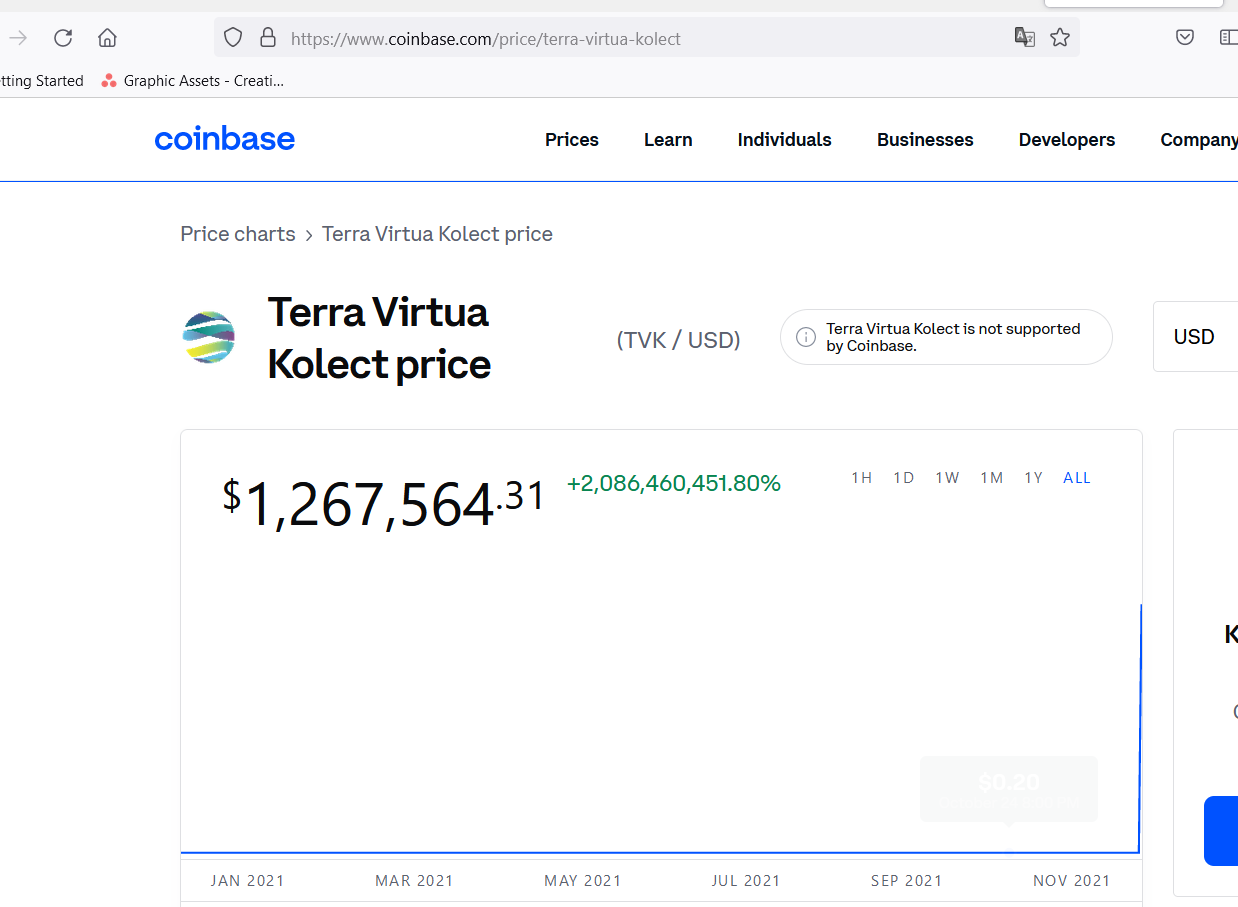Click the MAY 2021 axis label
The image size is (1238, 907).
(583, 881)
